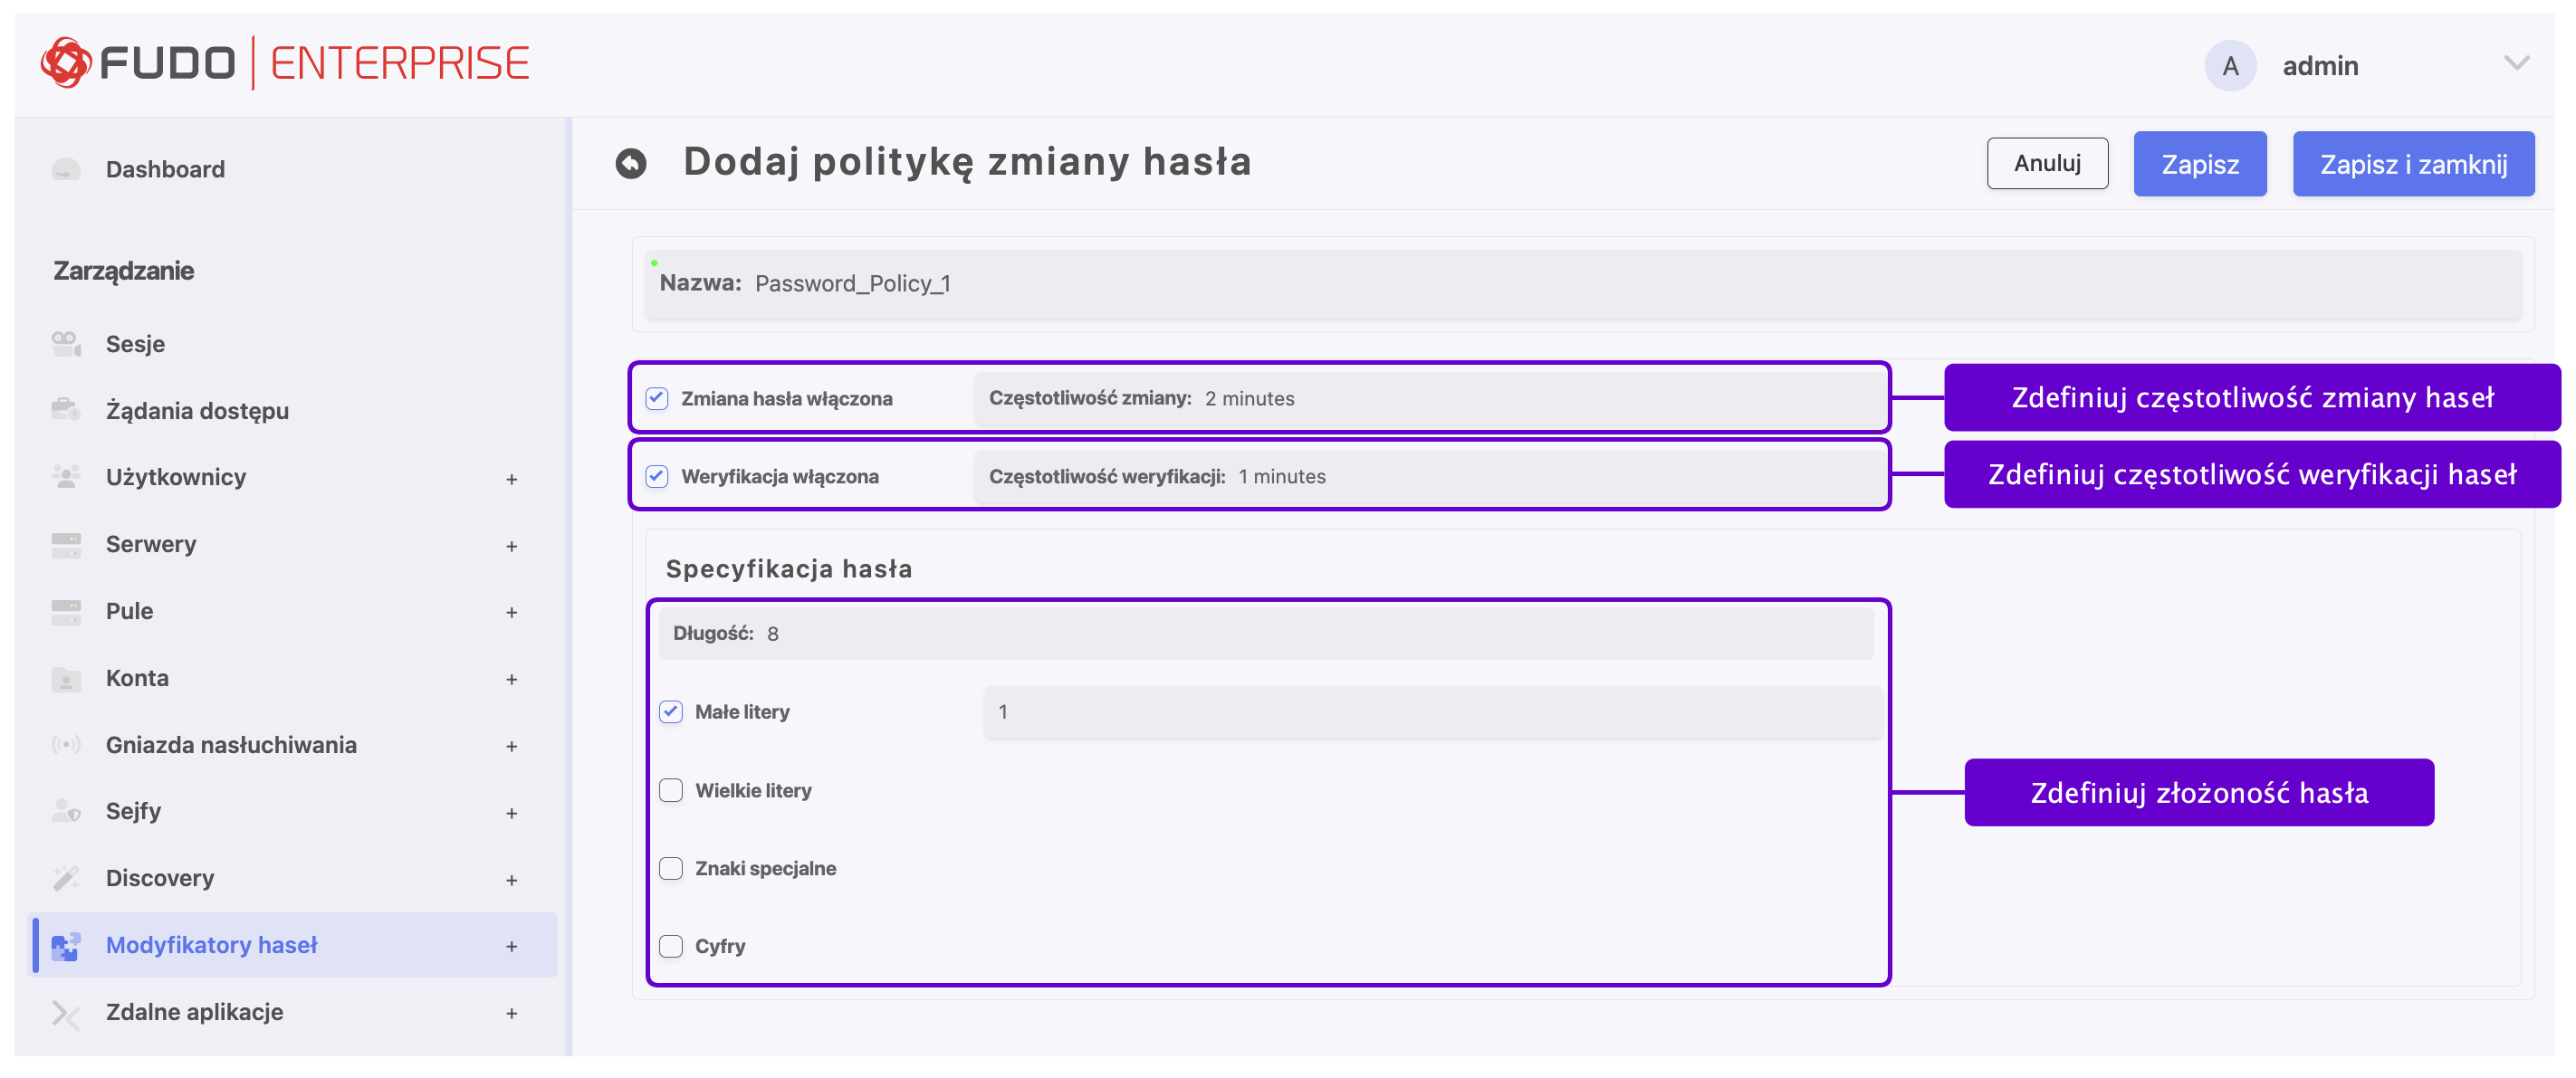Select Konta menu item
Image resolution: width=2576 pixels, height=1078 pixels.
tap(137, 678)
